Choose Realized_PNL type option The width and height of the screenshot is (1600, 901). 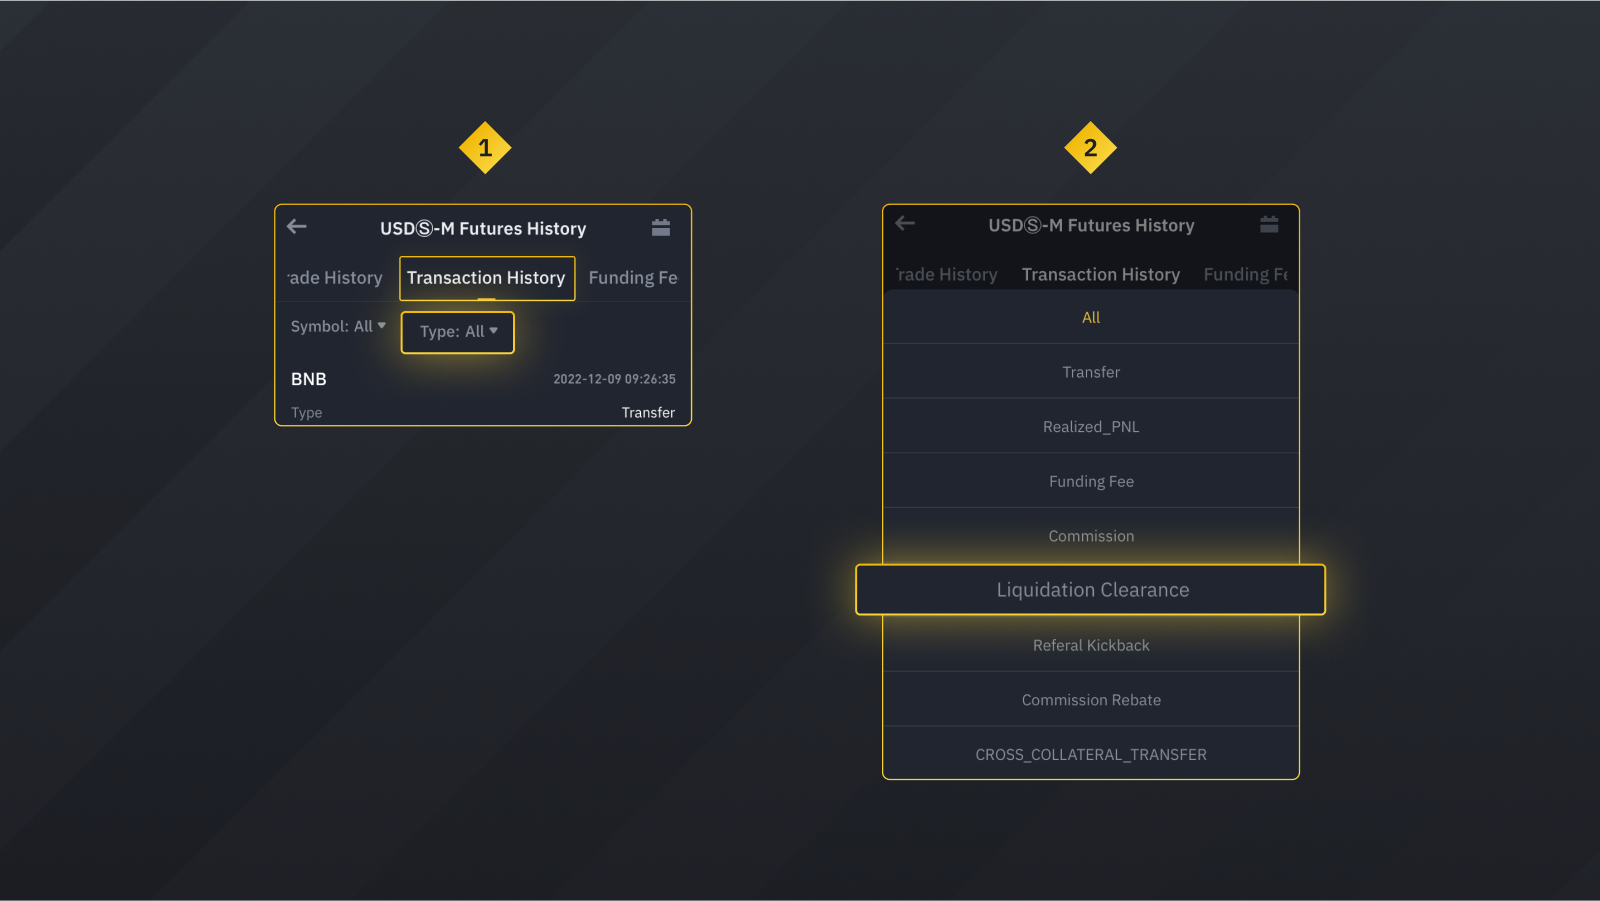[x=1091, y=427]
